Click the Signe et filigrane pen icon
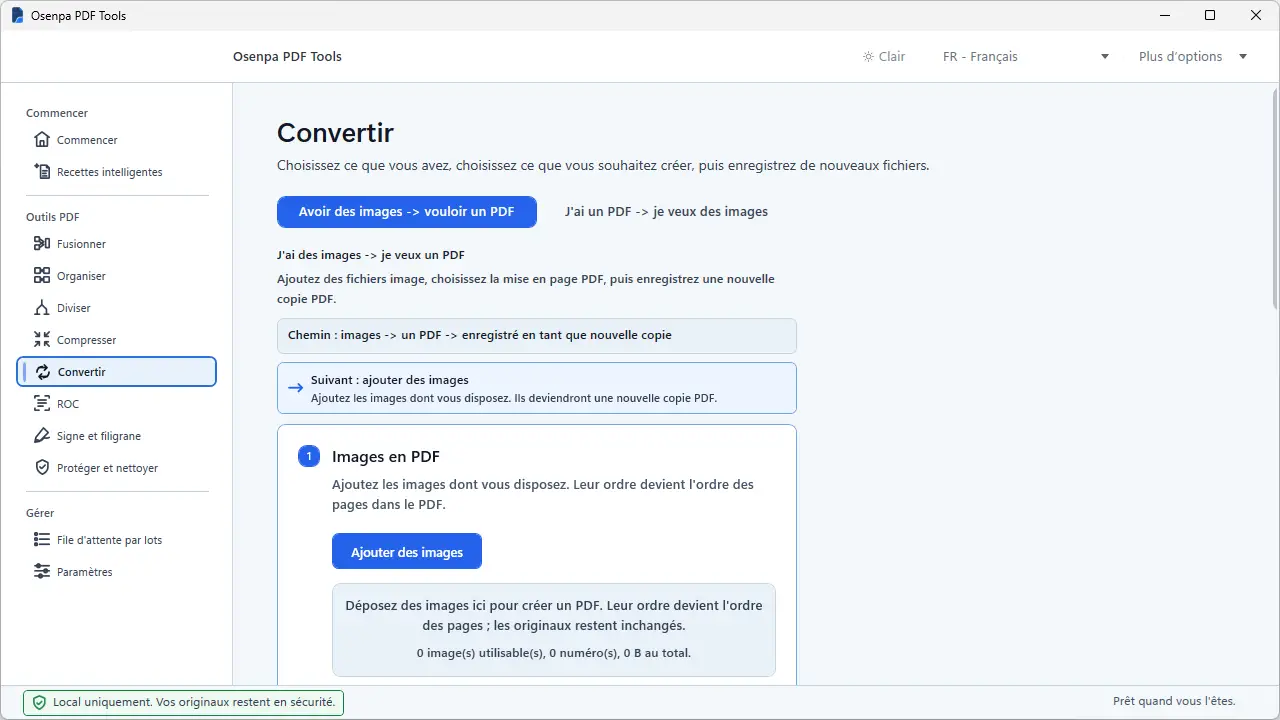 coord(42,436)
